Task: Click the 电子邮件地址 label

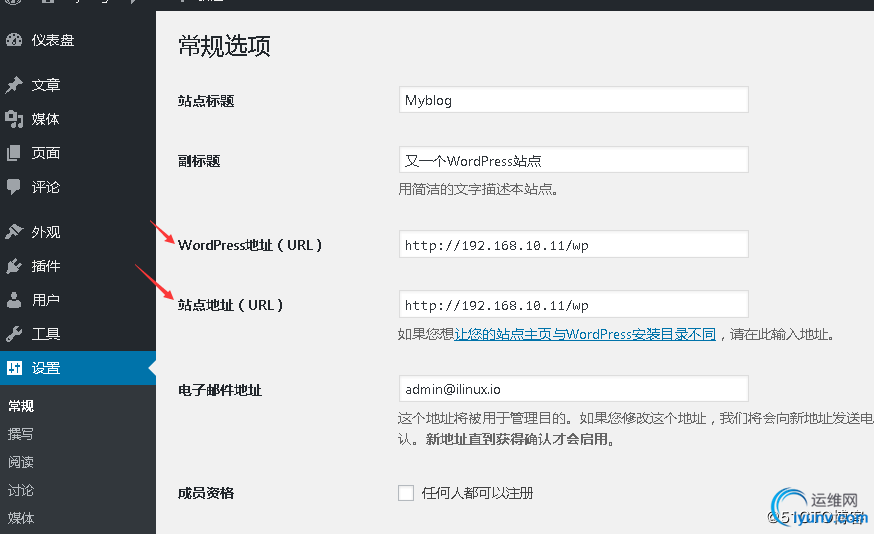Action: [x=220, y=390]
